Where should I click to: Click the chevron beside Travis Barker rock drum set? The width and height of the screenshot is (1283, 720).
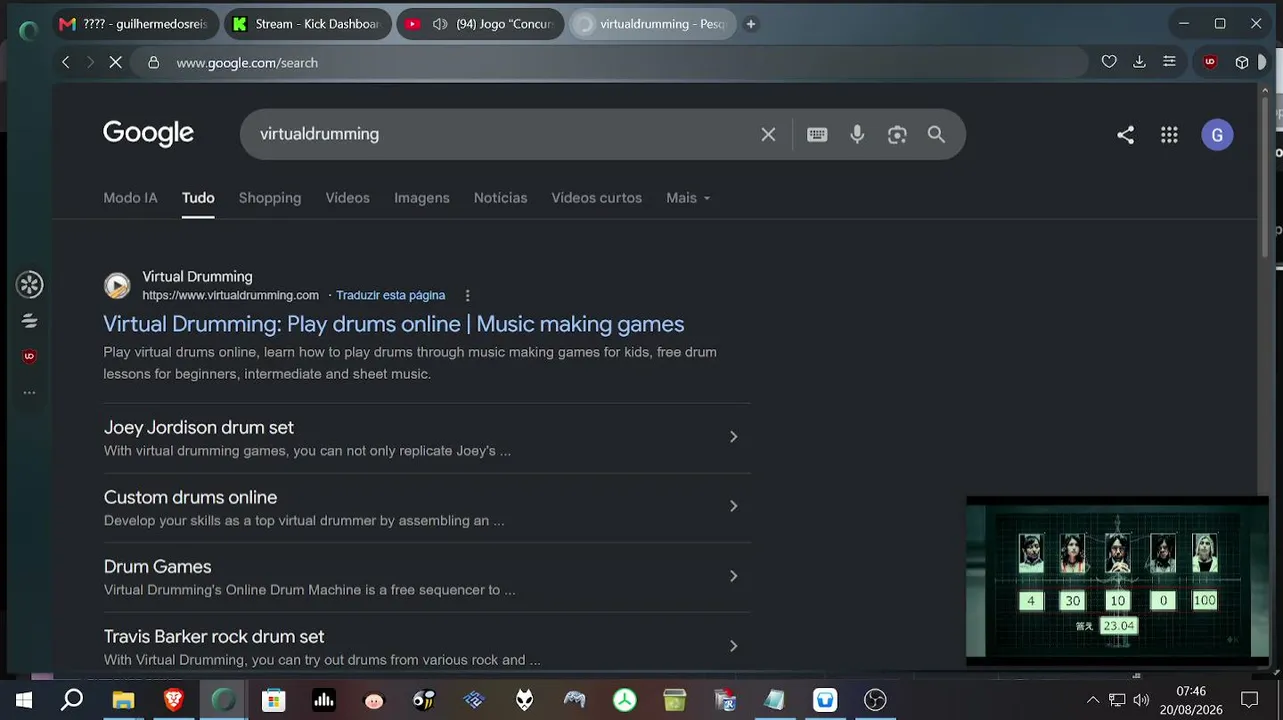(x=733, y=646)
